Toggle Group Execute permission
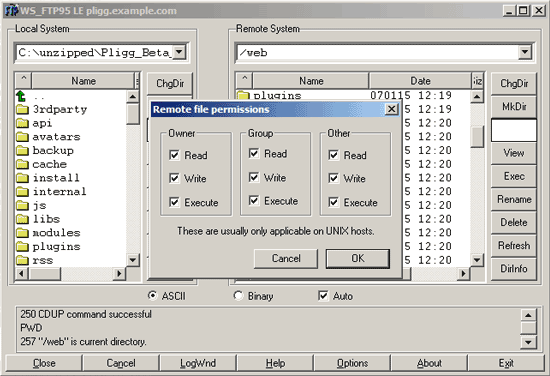The height and width of the screenshot is (376, 550). (x=254, y=201)
